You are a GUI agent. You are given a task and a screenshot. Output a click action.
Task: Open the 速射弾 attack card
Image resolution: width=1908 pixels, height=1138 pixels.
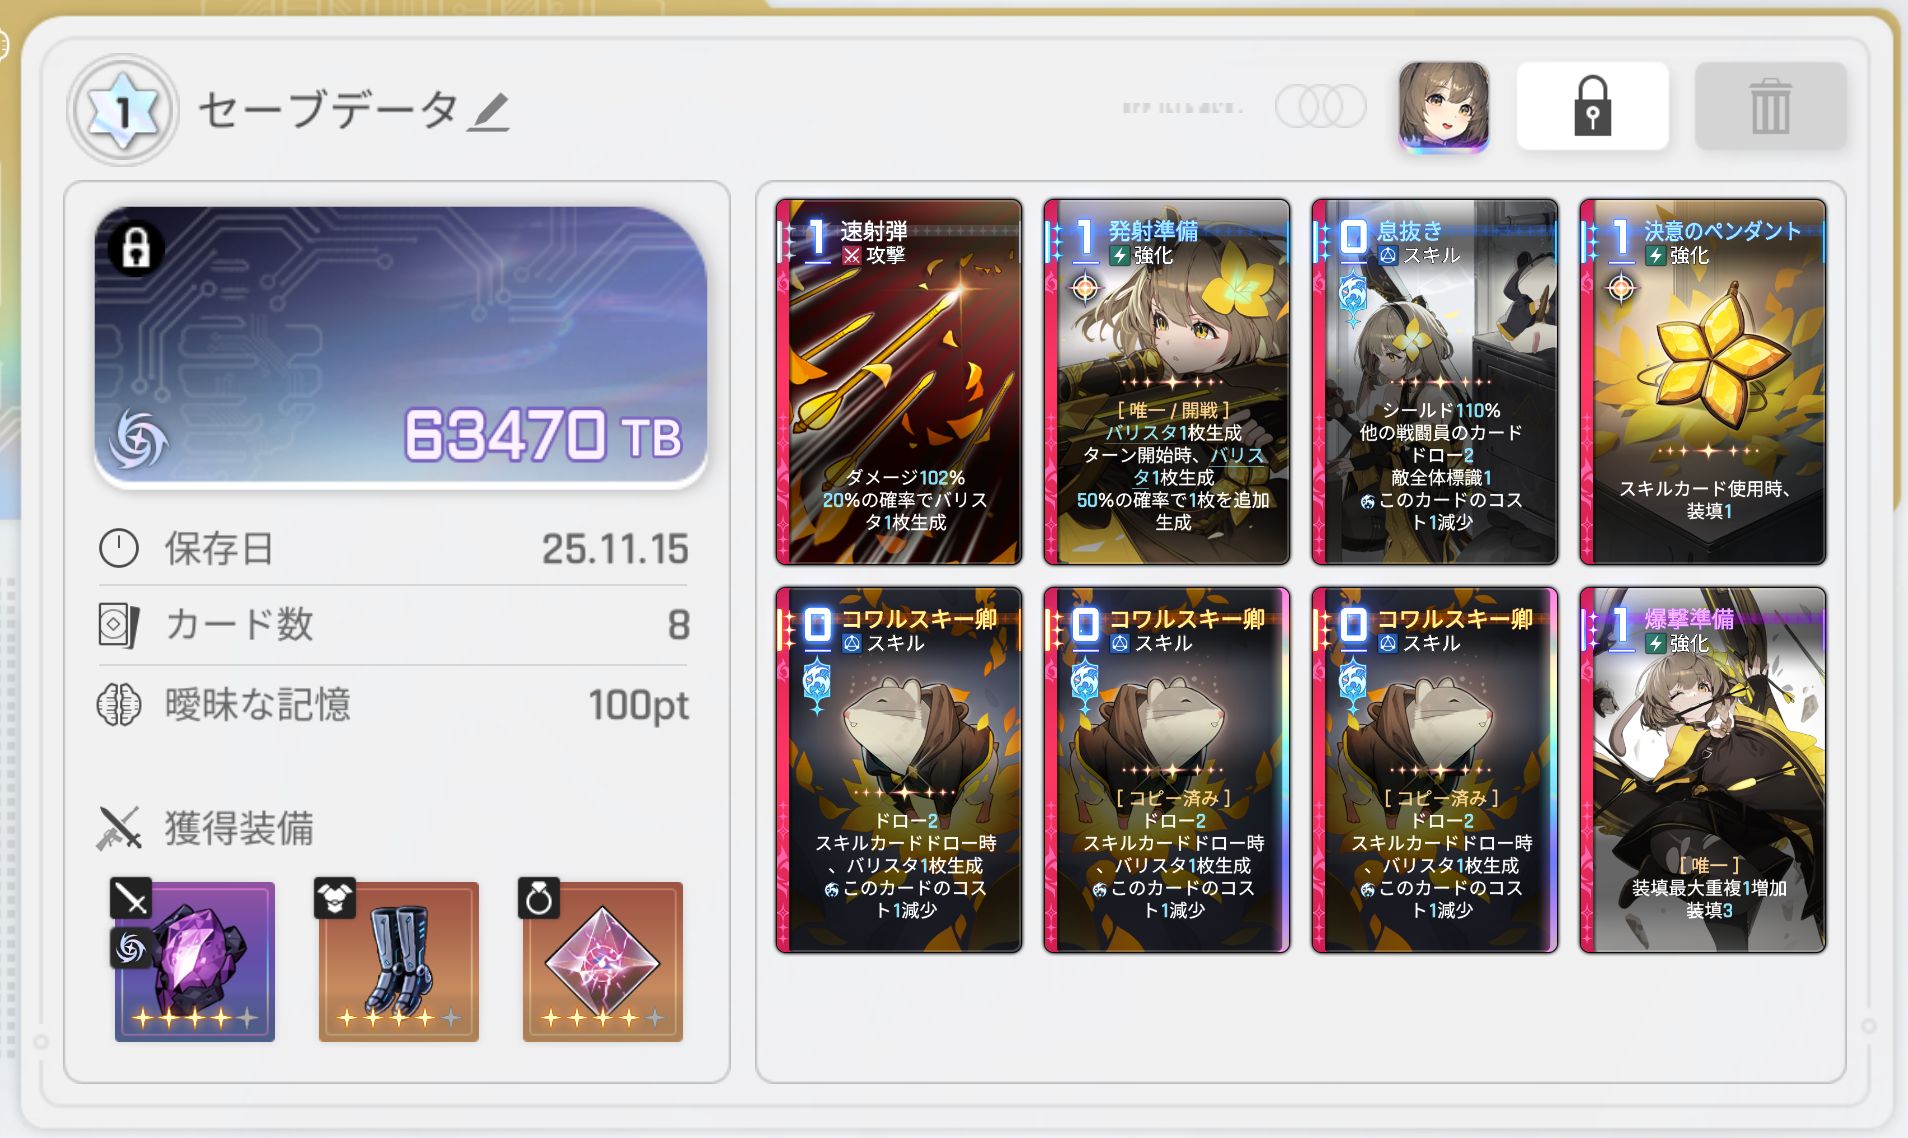pyautogui.click(x=899, y=381)
